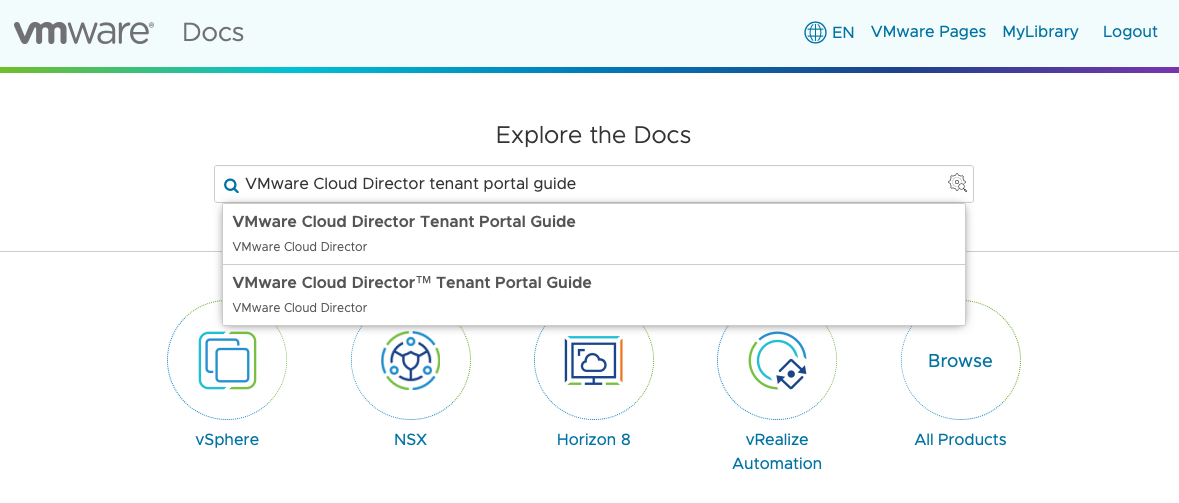Click the vRealize Automation product icon

777,360
